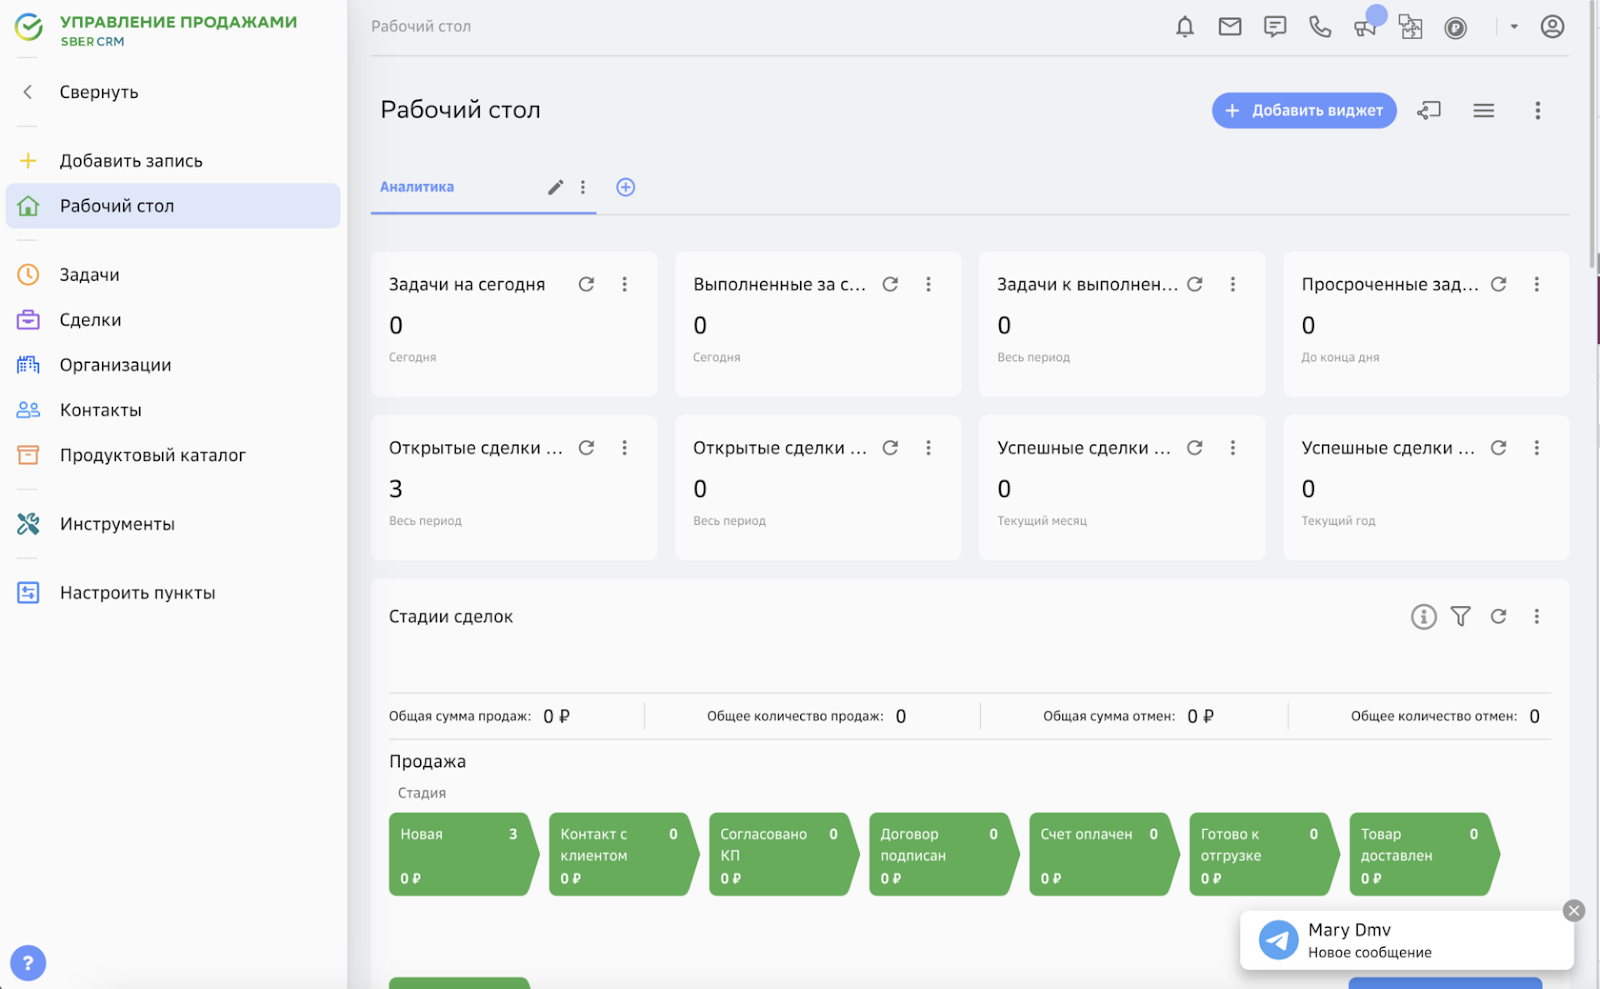Edit the Аналитика tab with pencil icon
This screenshot has width=1600, height=989.
tap(555, 187)
